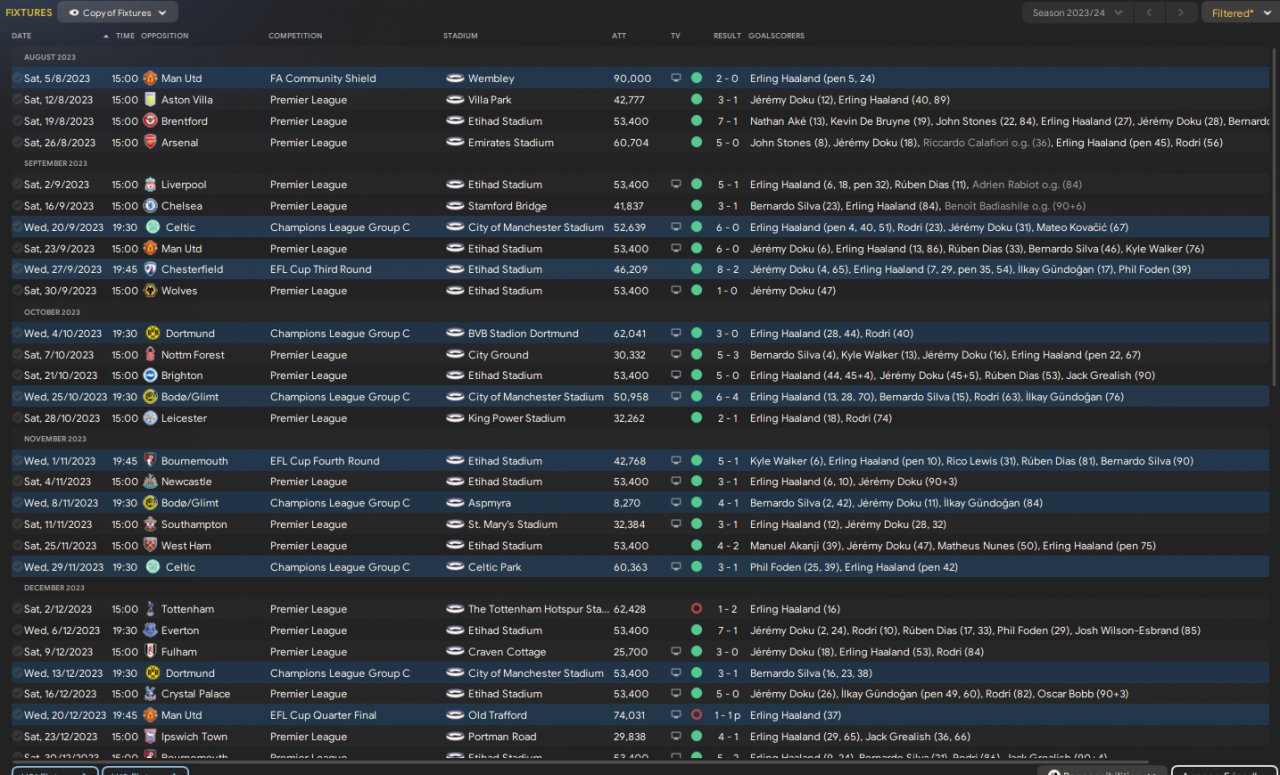Tick the check circle for Sat, 2/9/2023 fixture

click(17, 185)
